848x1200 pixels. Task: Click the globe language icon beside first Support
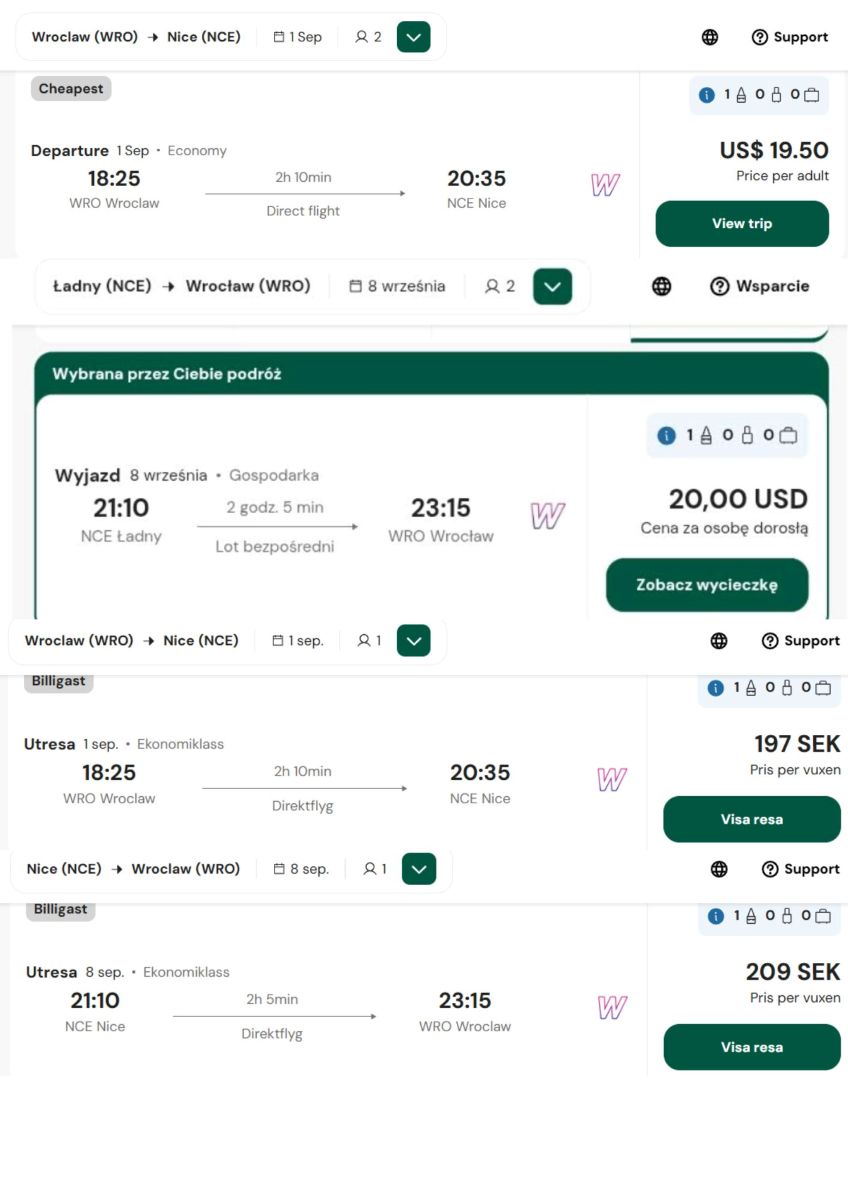[710, 37]
